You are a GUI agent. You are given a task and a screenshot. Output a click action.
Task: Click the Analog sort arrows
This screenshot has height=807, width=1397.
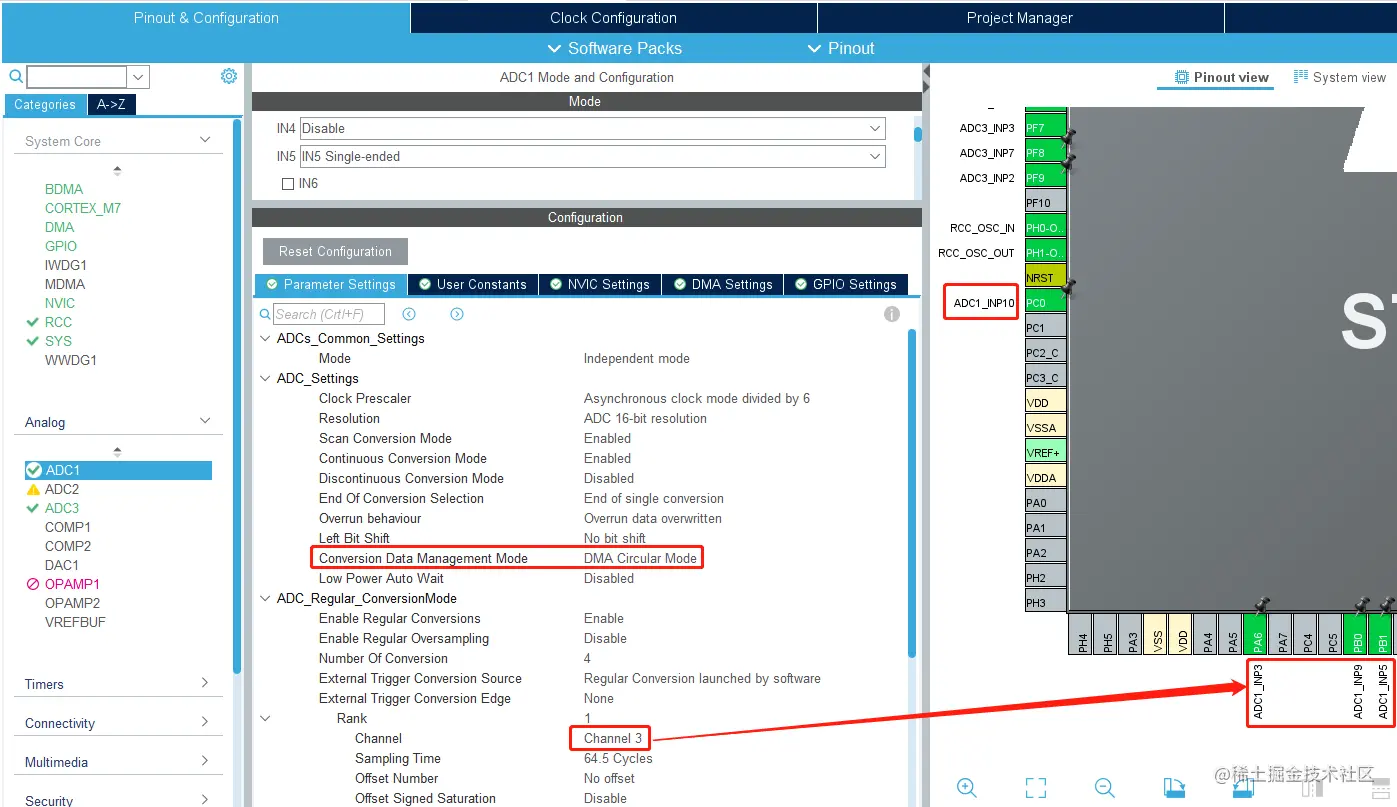(x=118, y=451)
